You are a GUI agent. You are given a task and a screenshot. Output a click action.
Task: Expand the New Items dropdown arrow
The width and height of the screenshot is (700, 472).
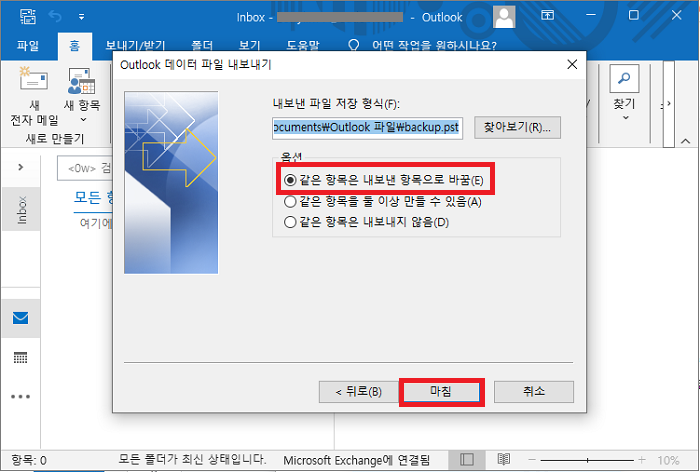[x=83, y=120]
